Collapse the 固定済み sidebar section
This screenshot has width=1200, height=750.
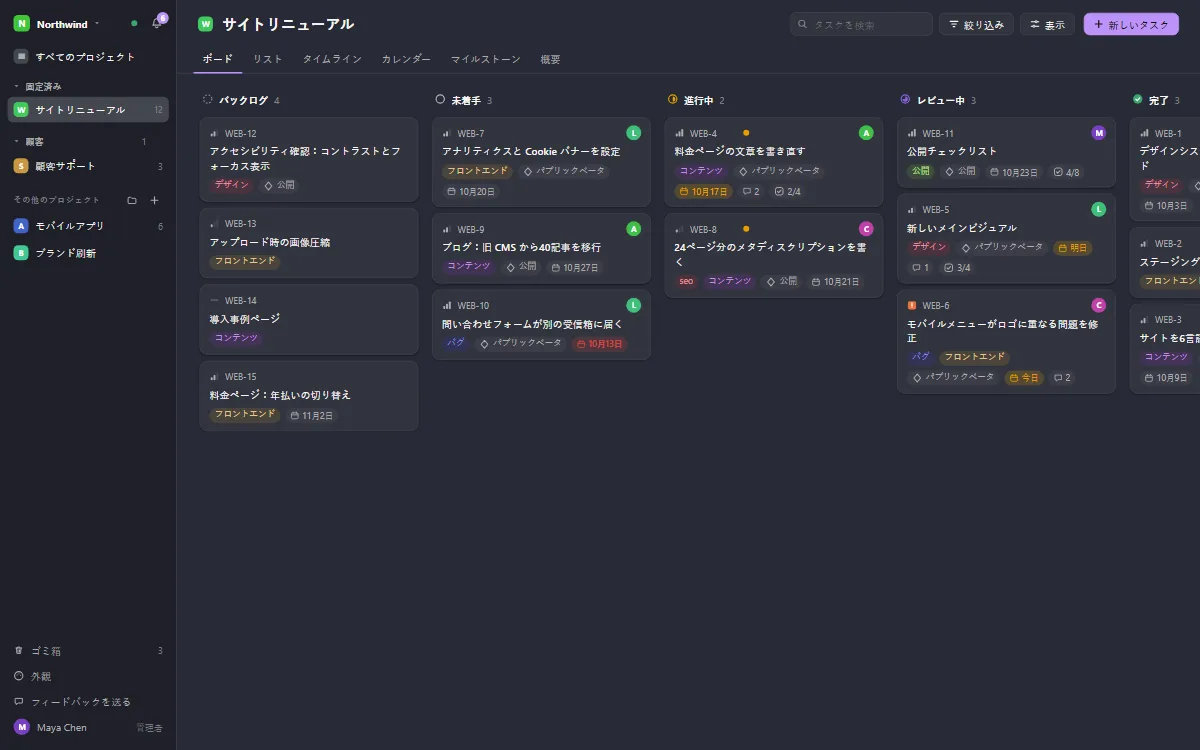point(38,86)
